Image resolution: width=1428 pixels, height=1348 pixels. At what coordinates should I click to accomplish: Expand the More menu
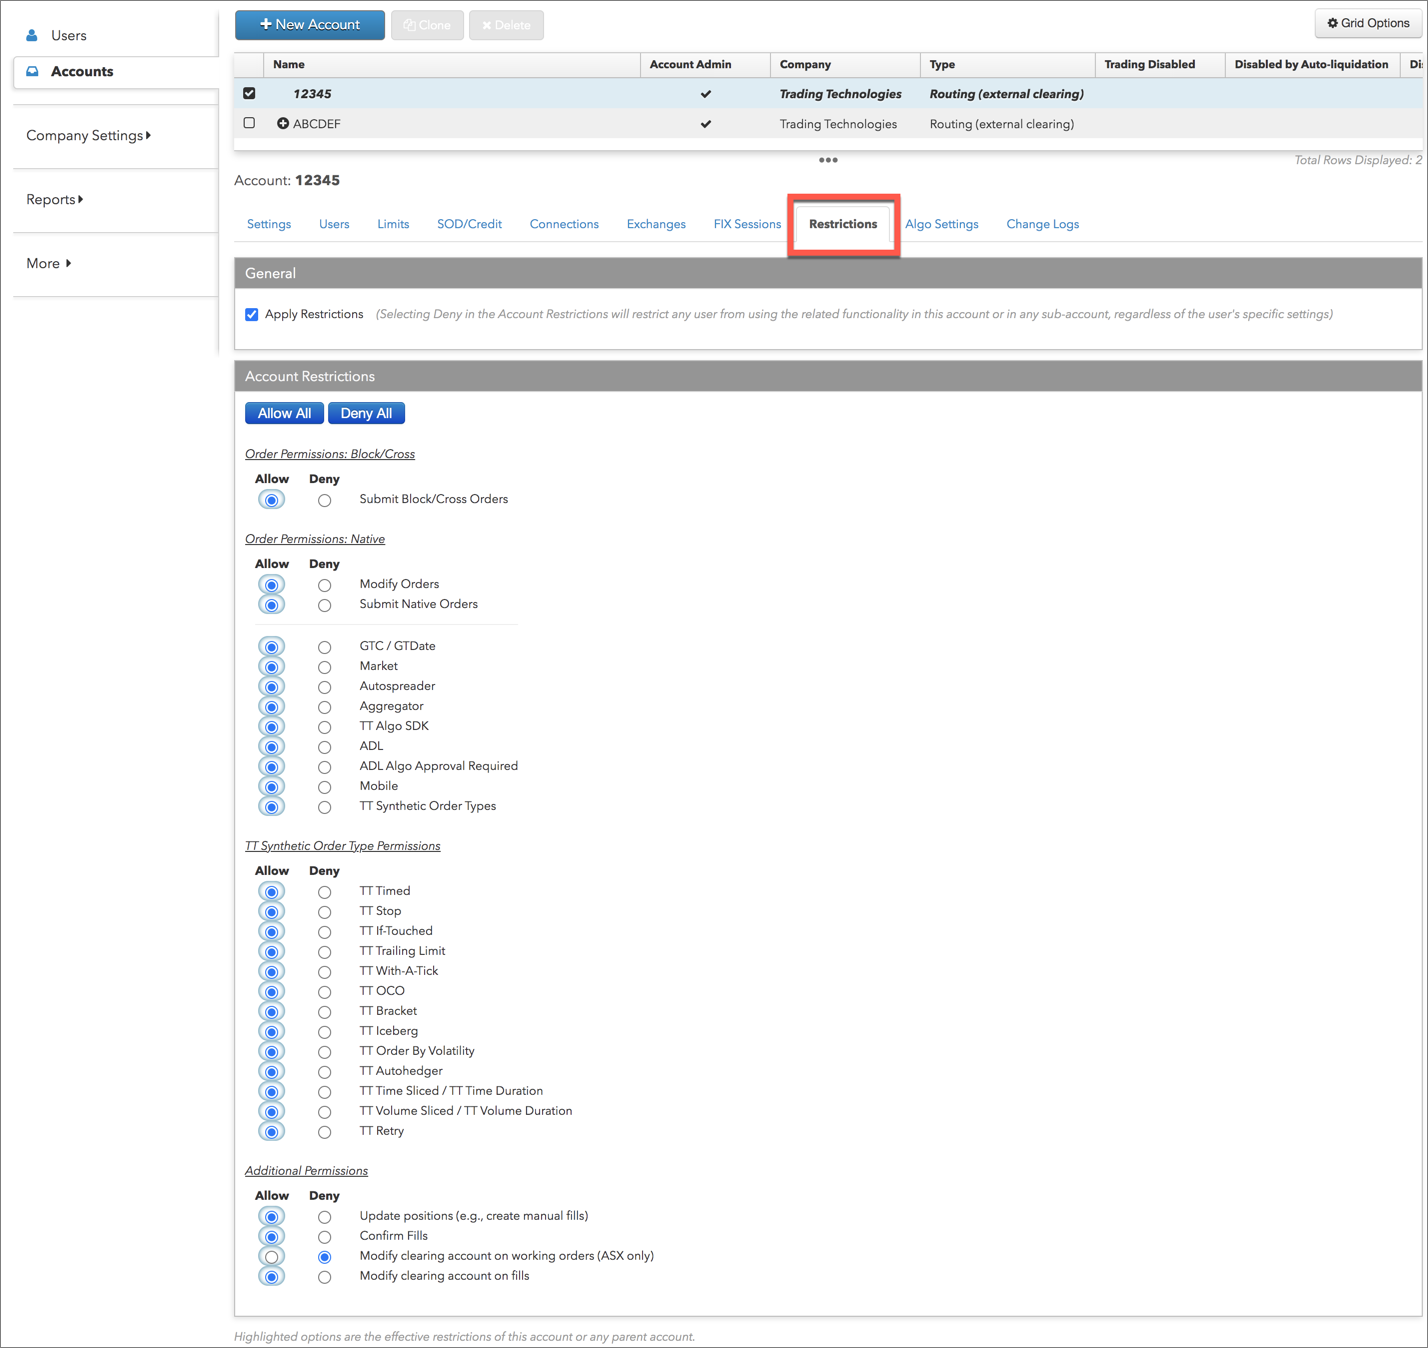49,263
